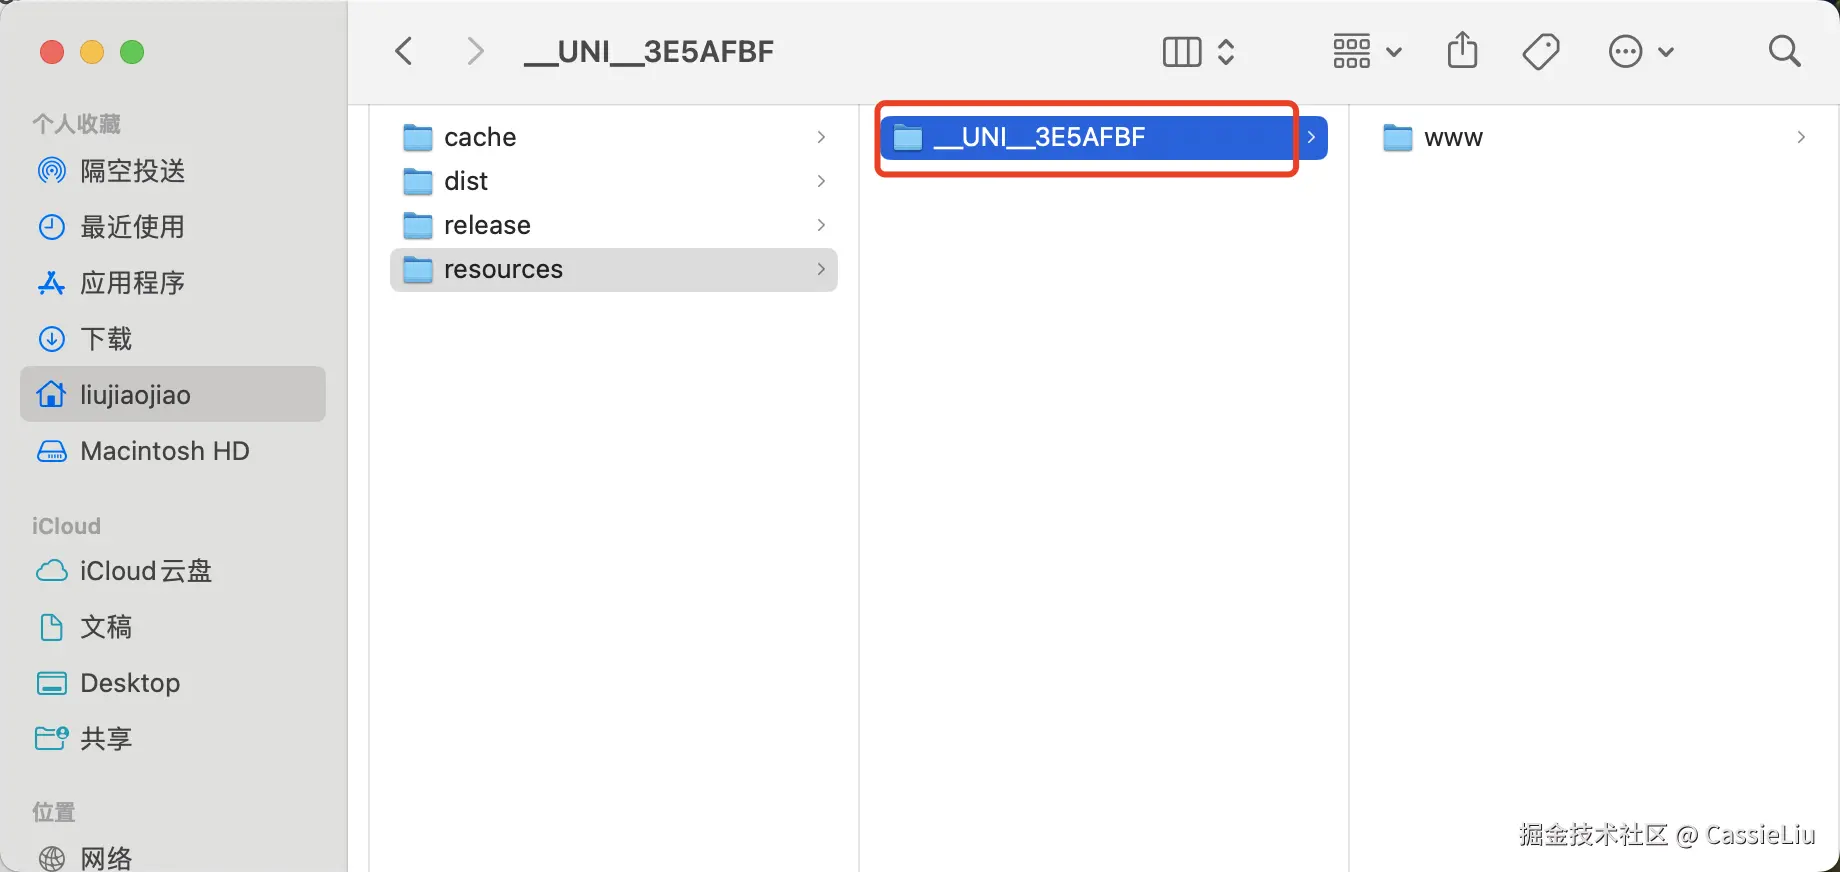Open the Share toolbar icon

[x=1462, y=50]
